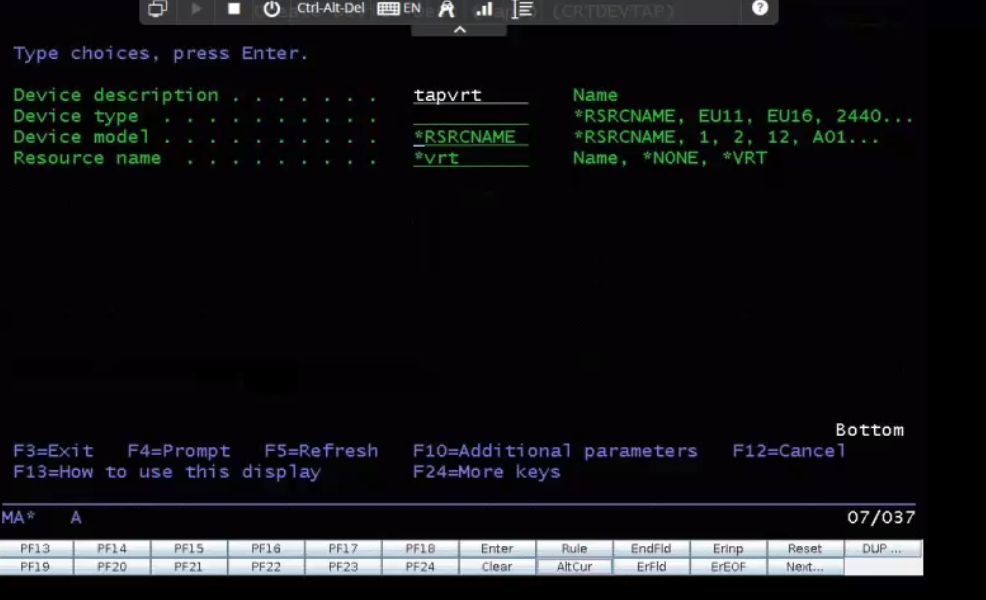Viewport: 986px width, 600px height.
Task: Click the PF17 button
Action: pos(343,548)
